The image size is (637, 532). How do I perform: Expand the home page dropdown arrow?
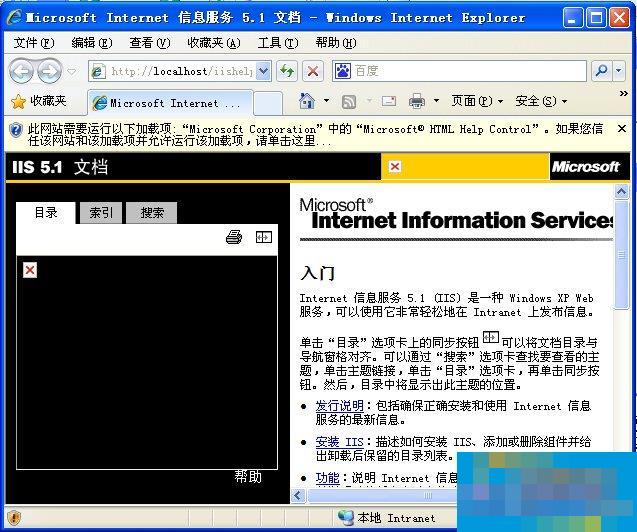(327, 101)
